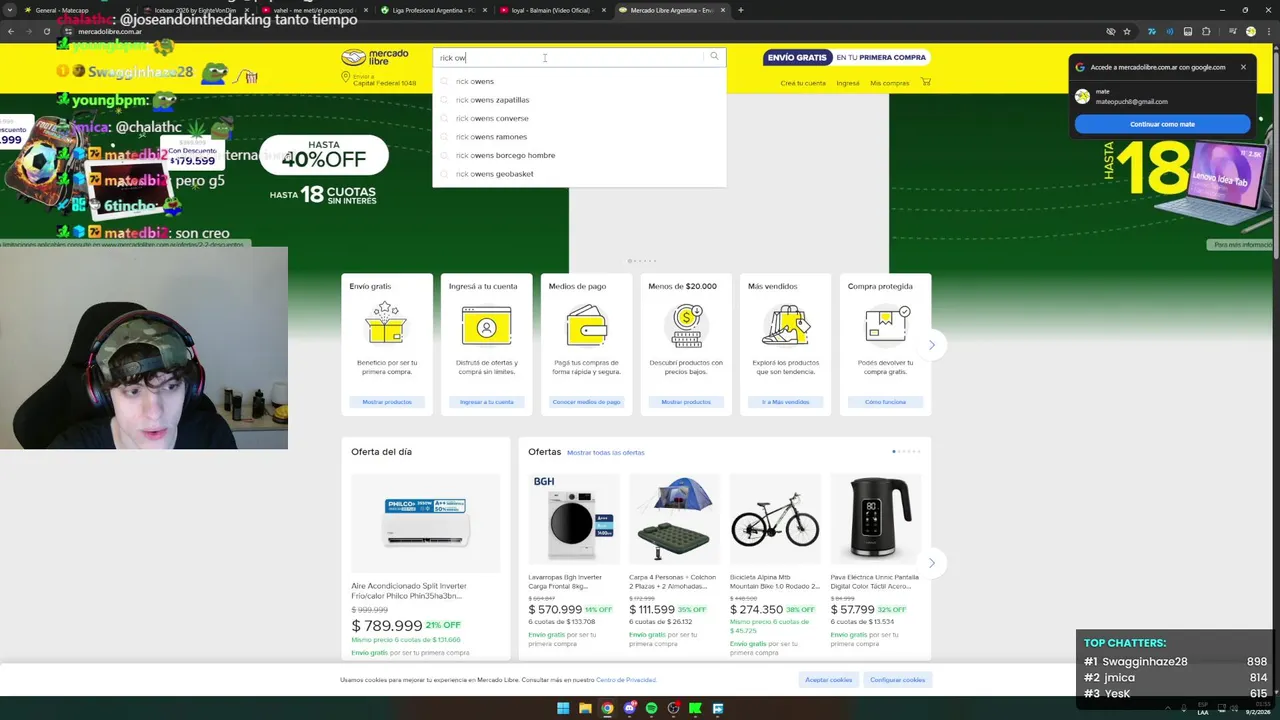Show next benefit cards with right chevron
This screenshot has height=720, width=1280.
931,345
